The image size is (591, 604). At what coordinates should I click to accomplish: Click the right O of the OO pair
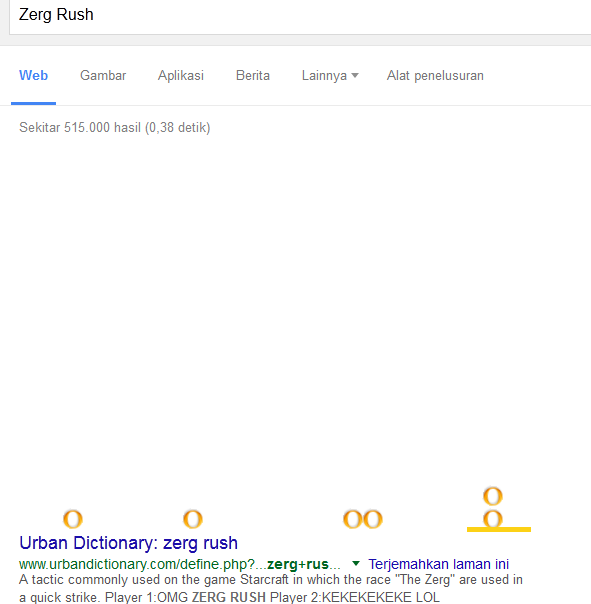[373, 519]
